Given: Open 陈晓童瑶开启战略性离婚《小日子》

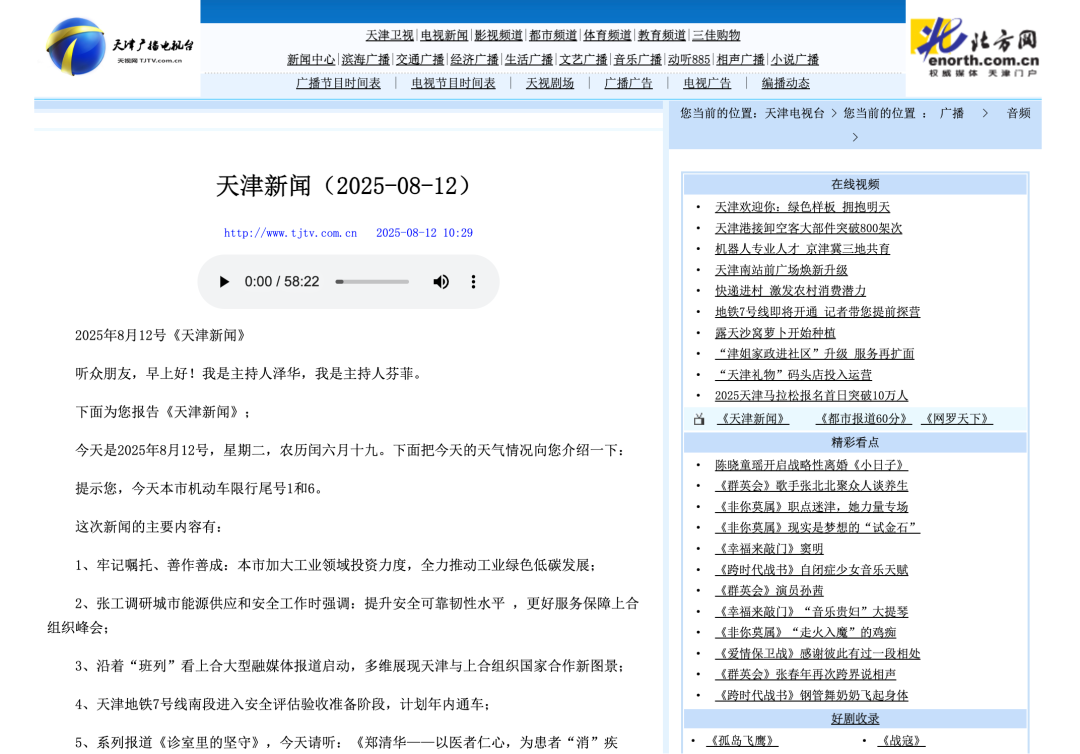Looking at the screenshot, I should tap(811, 465).
